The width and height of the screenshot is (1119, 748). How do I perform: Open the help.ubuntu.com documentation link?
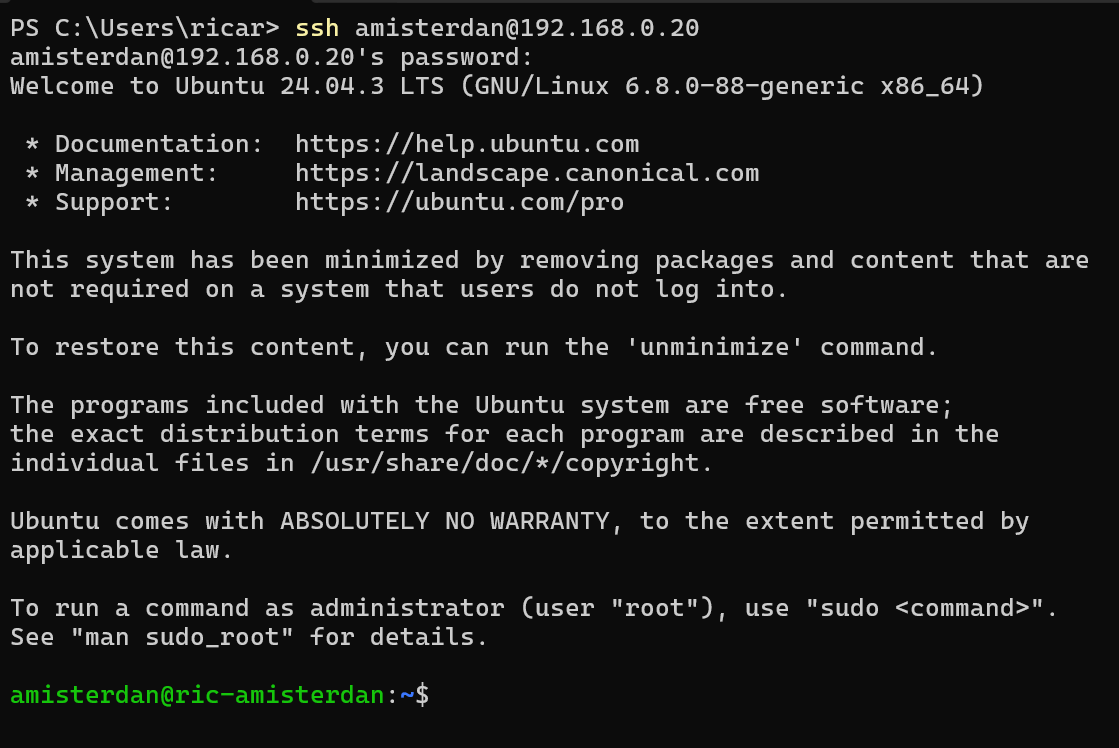pyautogui.click(x=467, y=144)
